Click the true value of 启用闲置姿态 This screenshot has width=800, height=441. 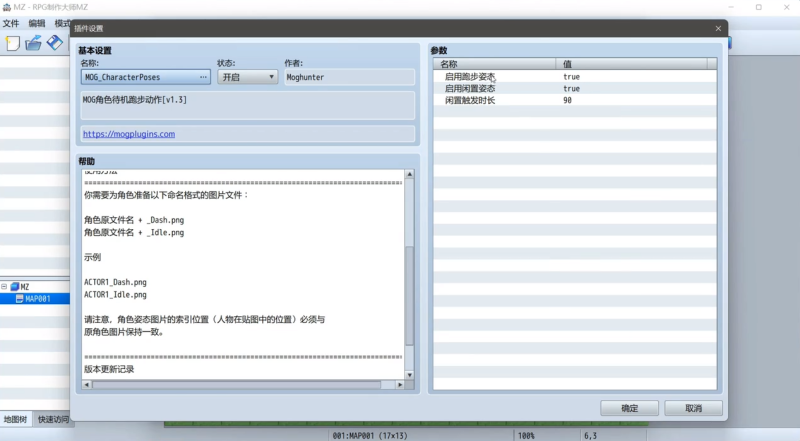click(571, 88)
